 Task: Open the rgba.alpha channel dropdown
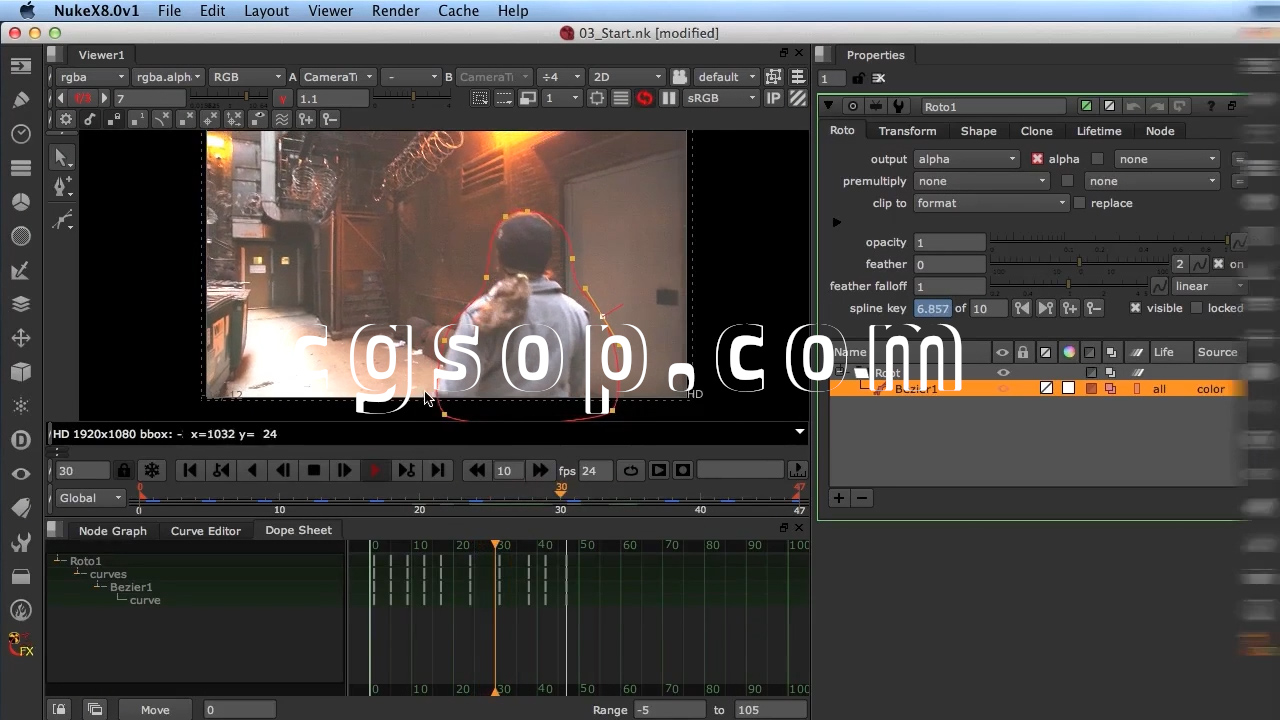169,77
